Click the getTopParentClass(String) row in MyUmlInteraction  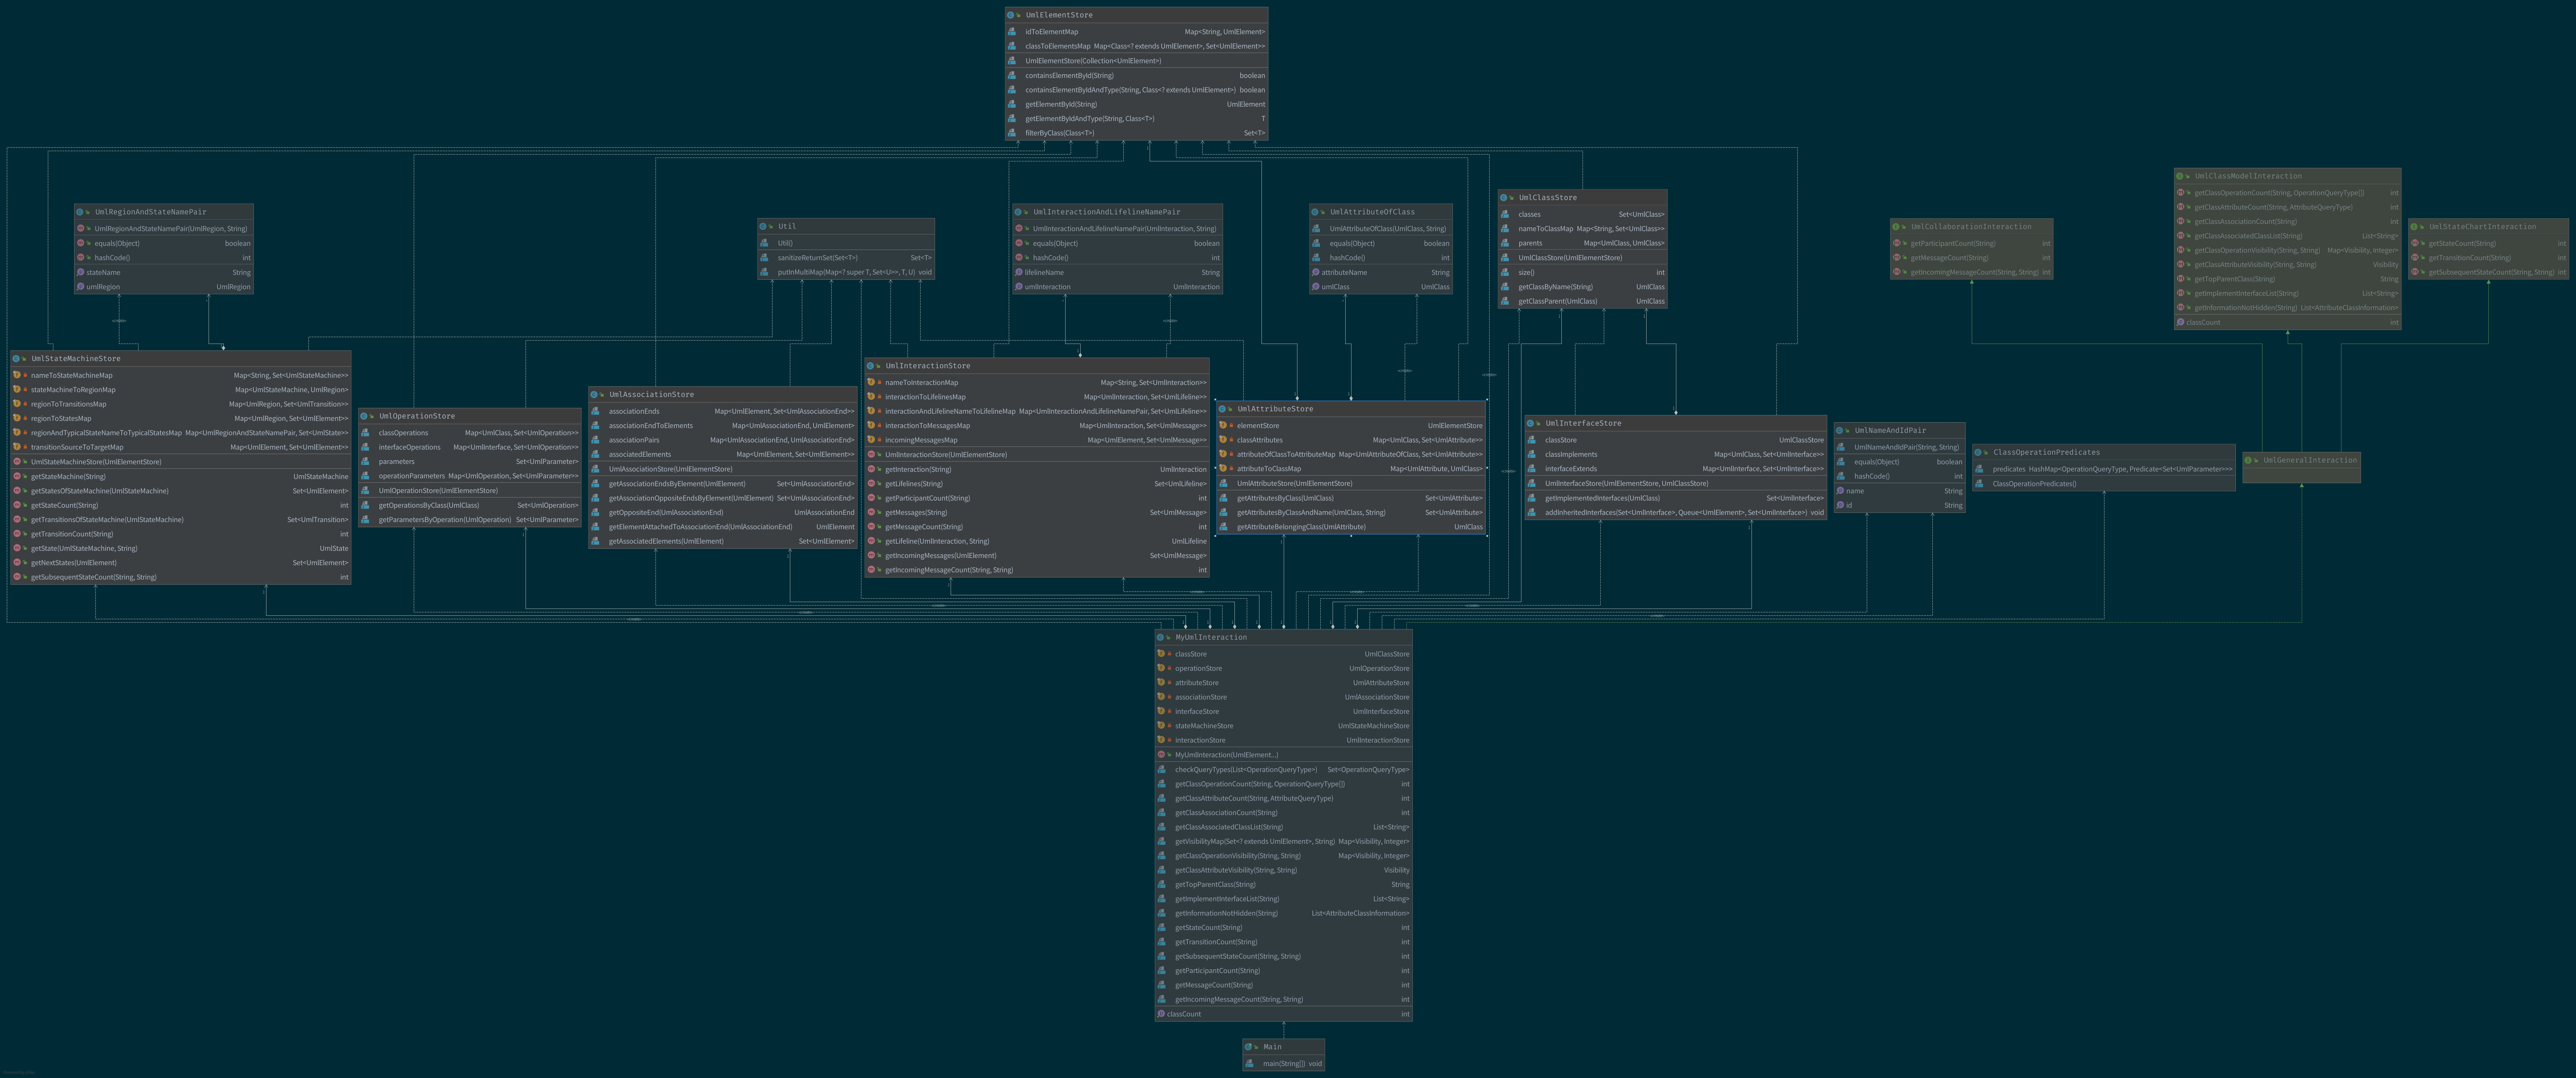pos(1215,884)
